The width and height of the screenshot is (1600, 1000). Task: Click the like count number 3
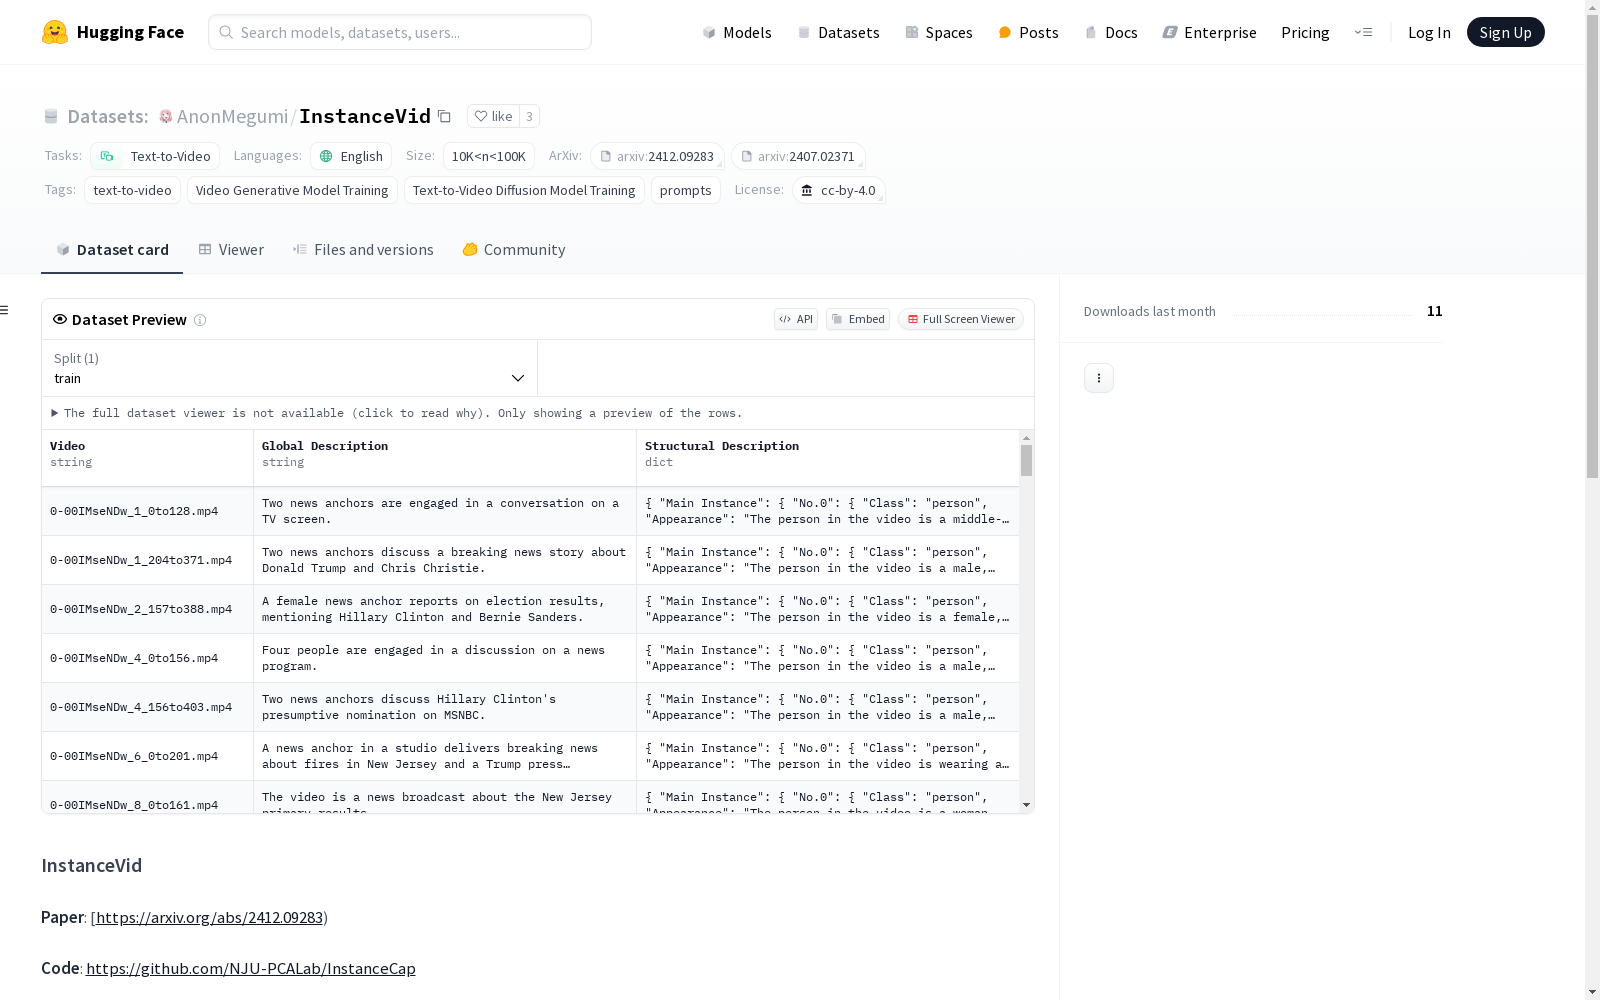[x=529, y=117]
